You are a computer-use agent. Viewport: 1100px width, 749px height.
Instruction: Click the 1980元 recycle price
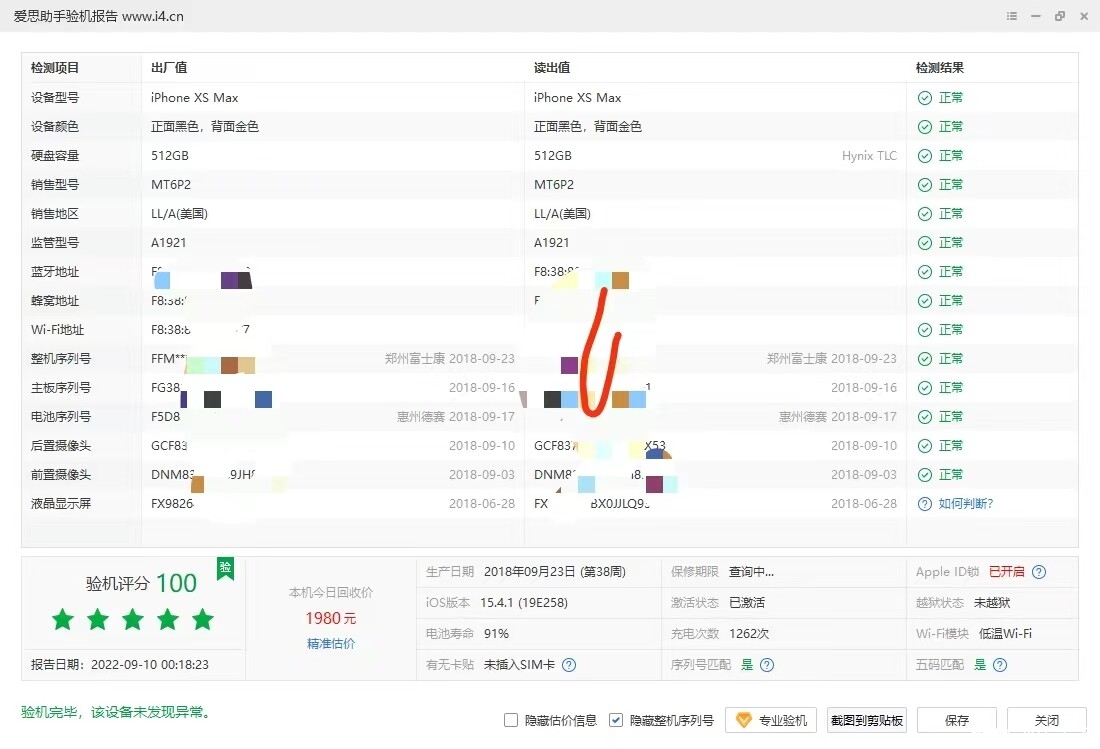330,618
